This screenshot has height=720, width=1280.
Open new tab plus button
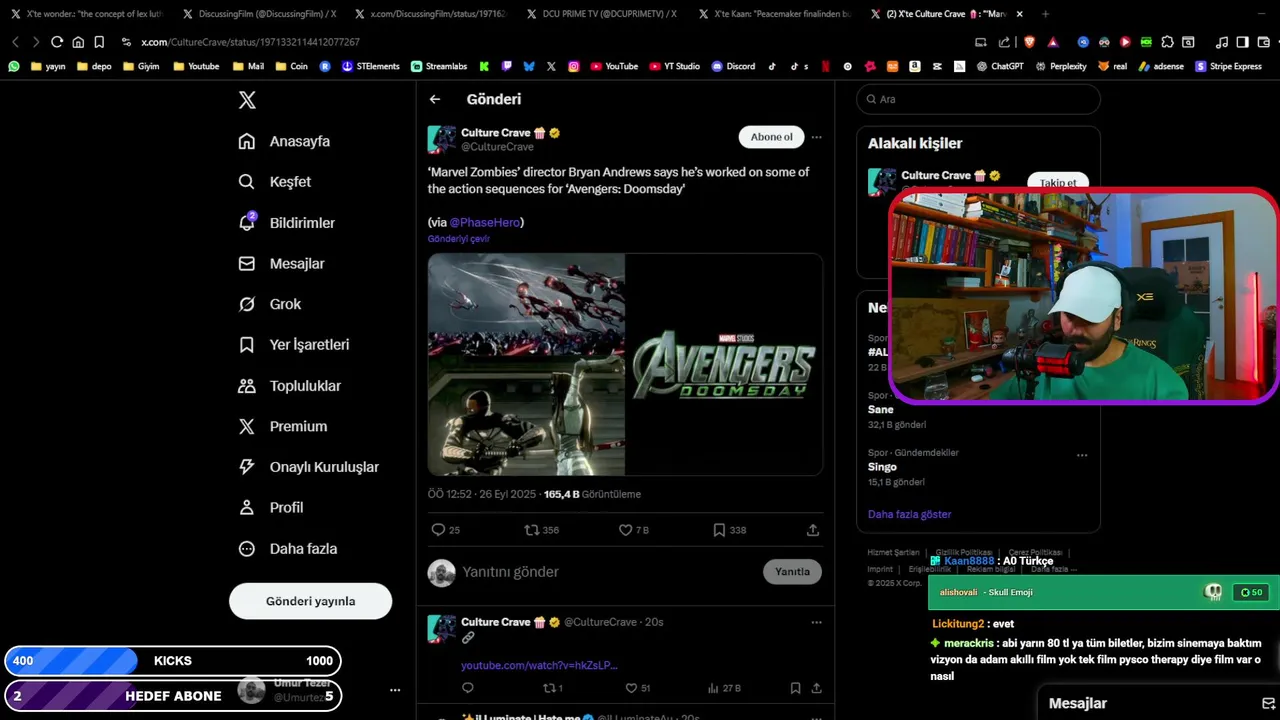point(1045,14)
